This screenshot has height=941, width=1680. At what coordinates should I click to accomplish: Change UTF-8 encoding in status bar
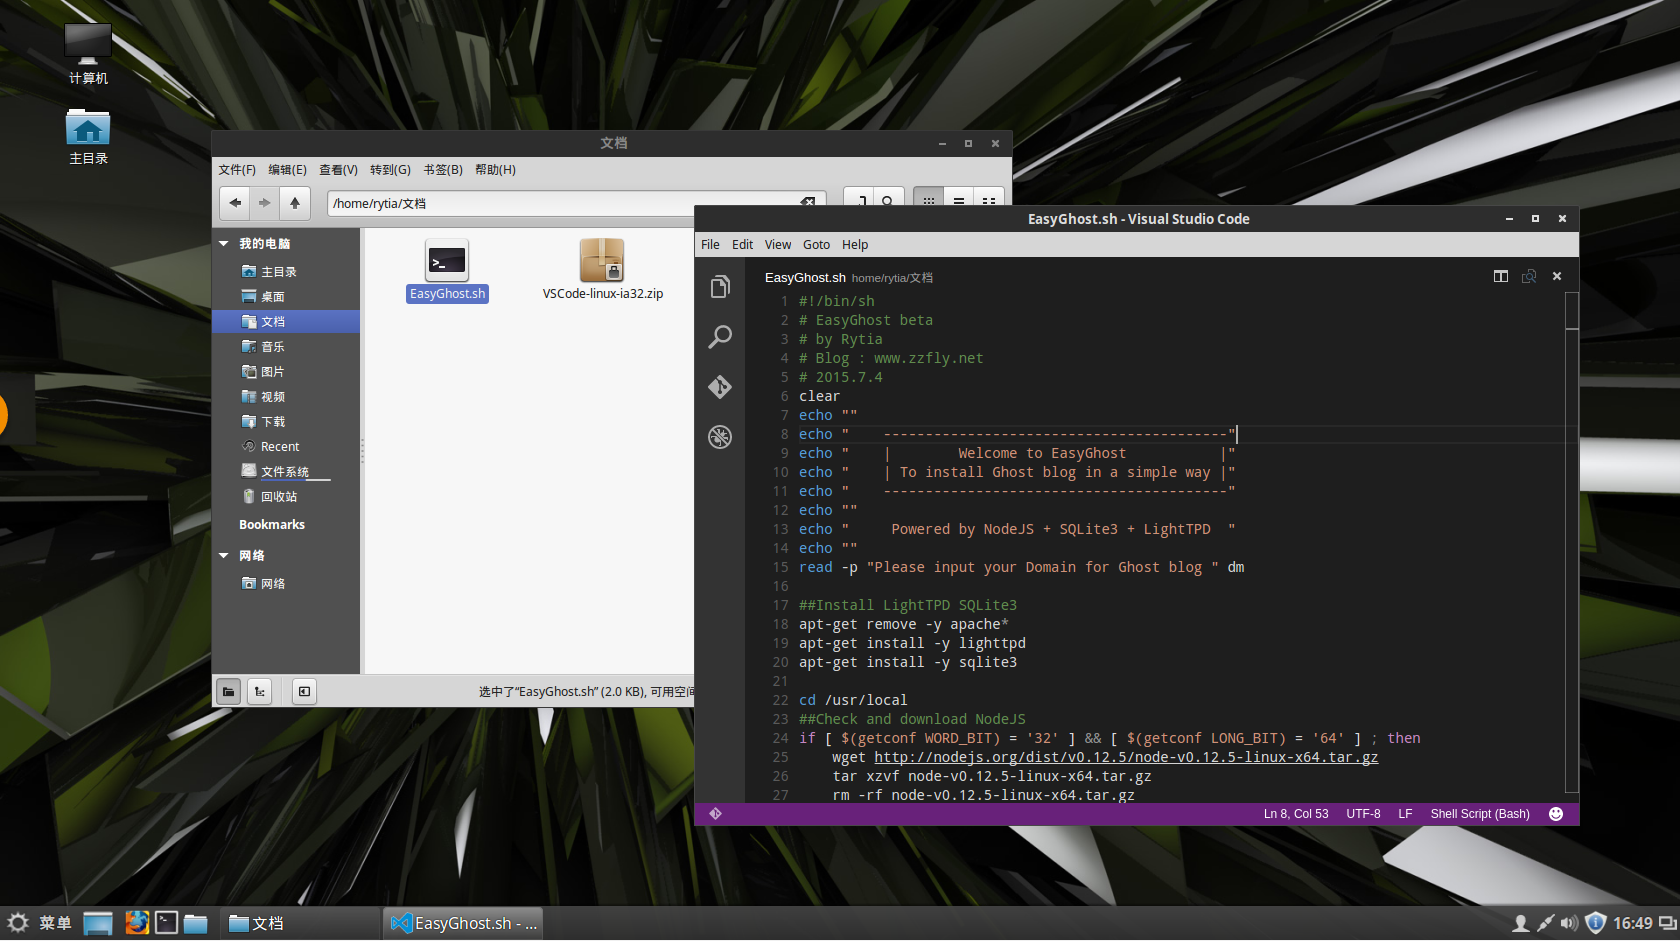[1363, 814]
